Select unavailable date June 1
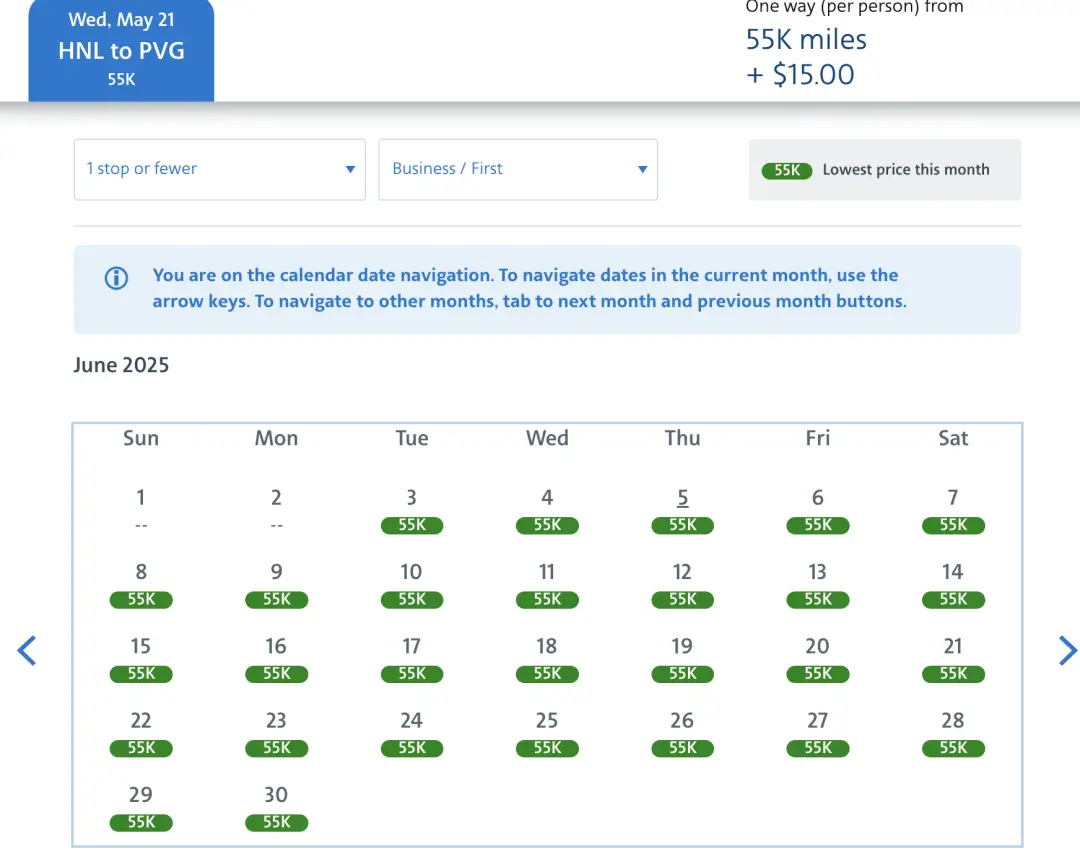The height and width of the screenshot is (867, 1080). pyautogui.click(x=141, y=508)
